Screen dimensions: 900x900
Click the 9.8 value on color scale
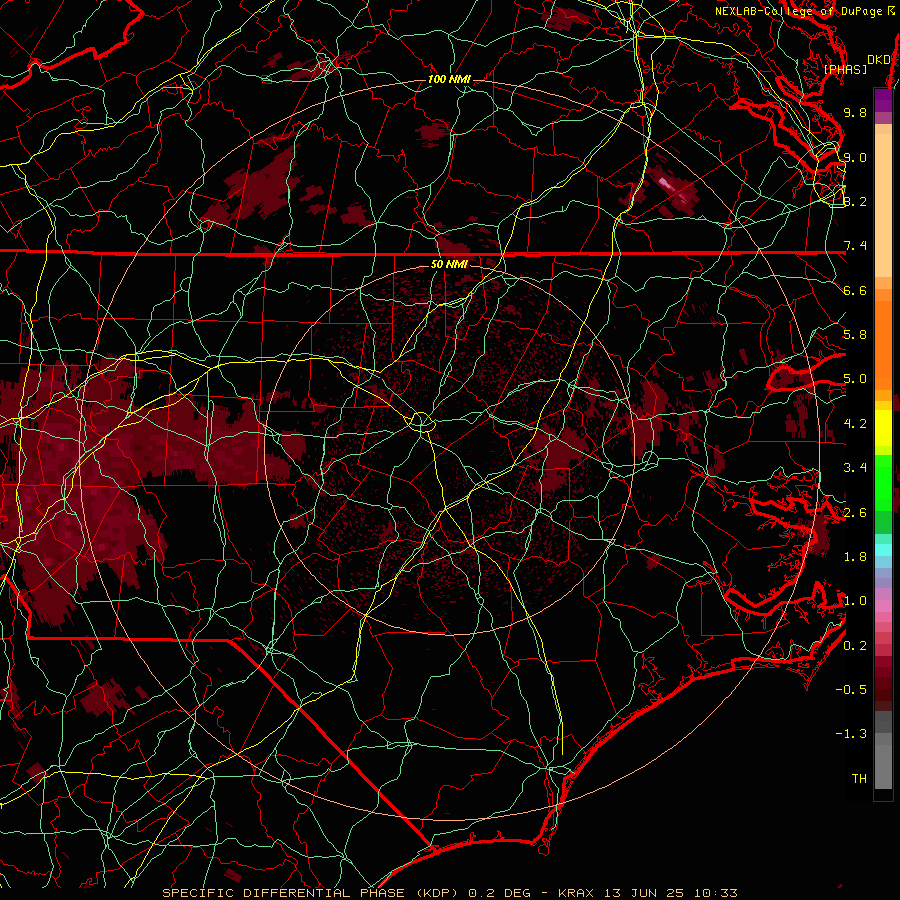pyautogui.click(x=855, y=112)
